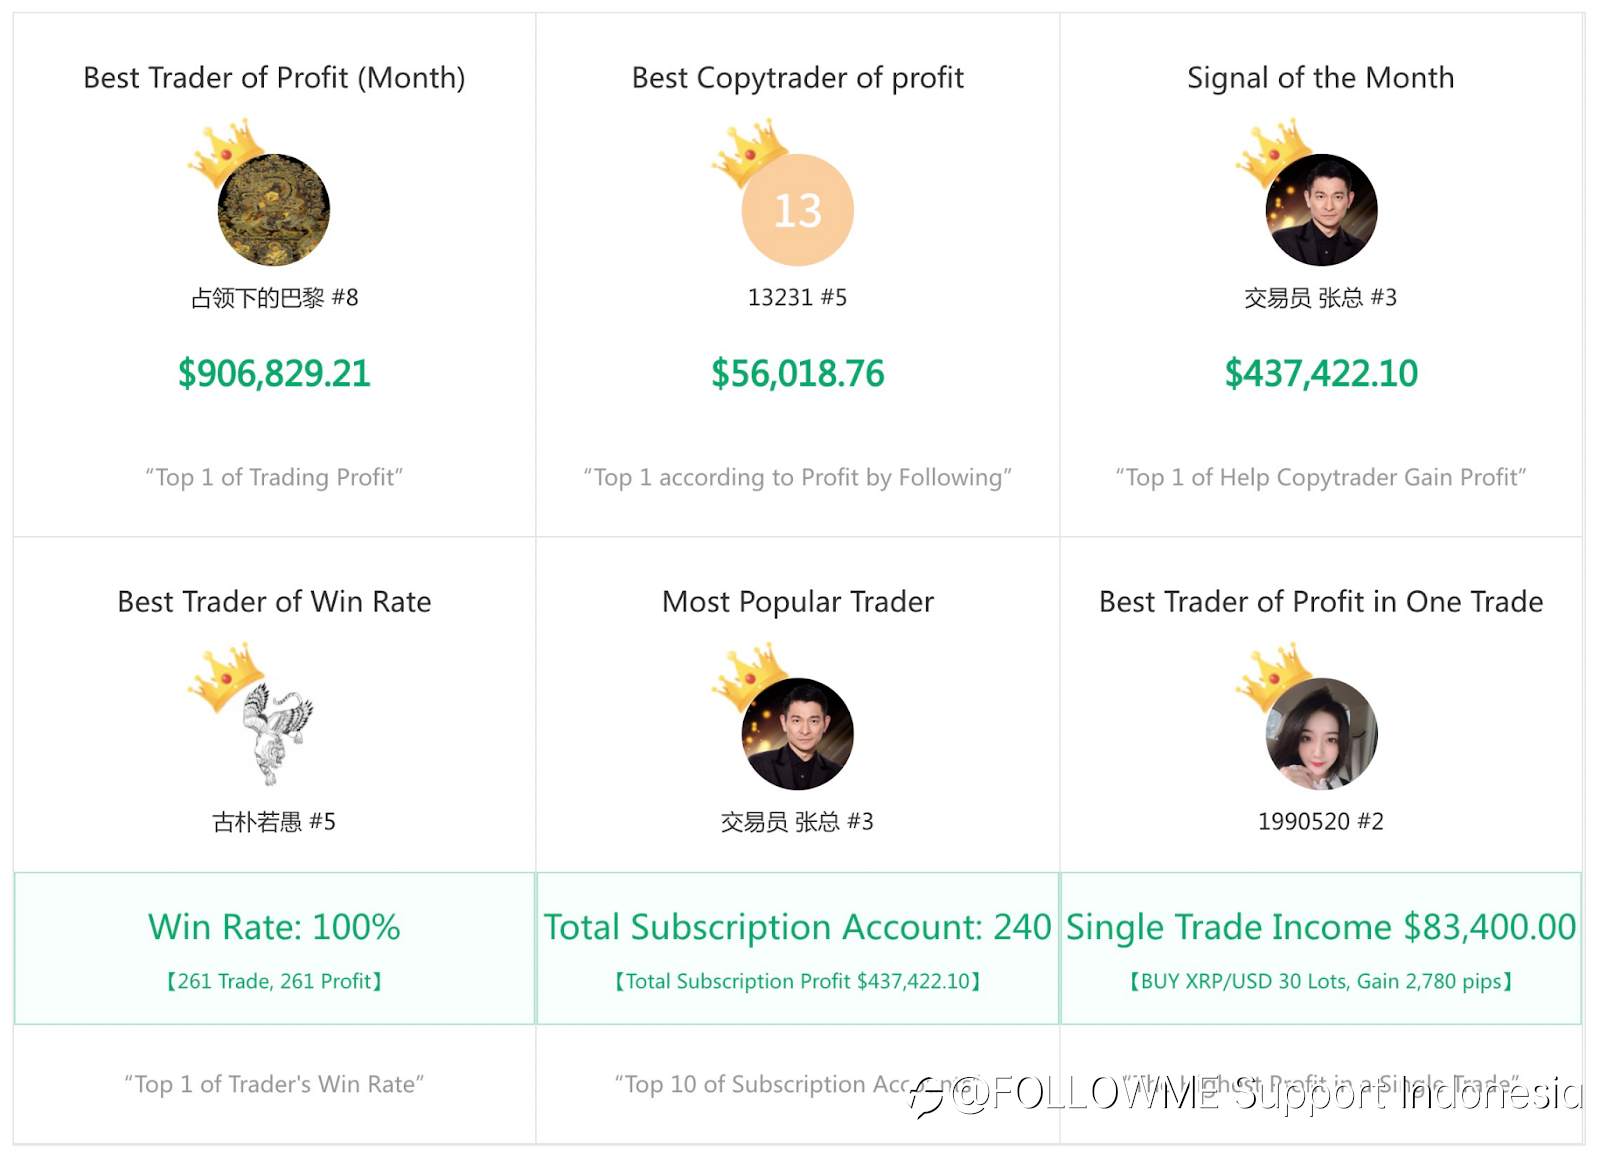Select the Single Trade Income $83,400.00 box
Screen dimensions: 1600x1158
pos(1321,948)
